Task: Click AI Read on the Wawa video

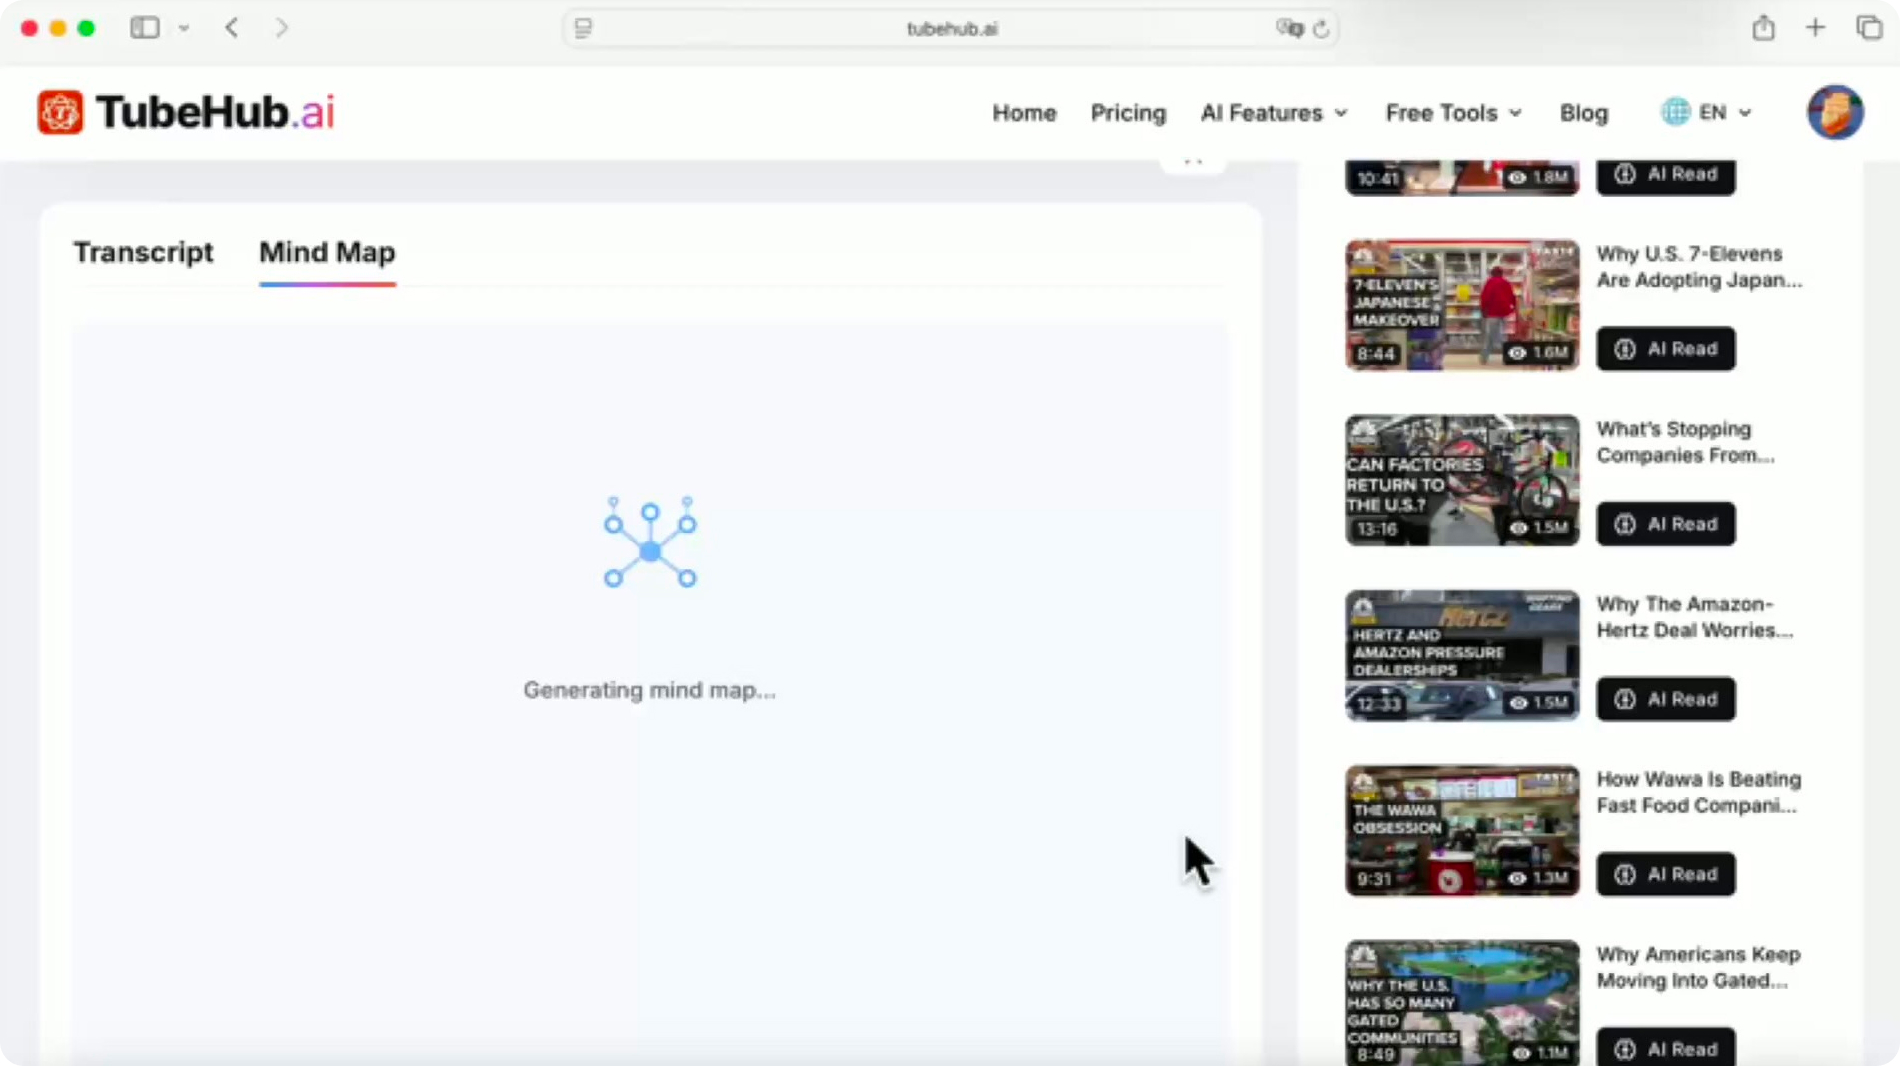Action: pyautogui.click(x=1665, y=874)
